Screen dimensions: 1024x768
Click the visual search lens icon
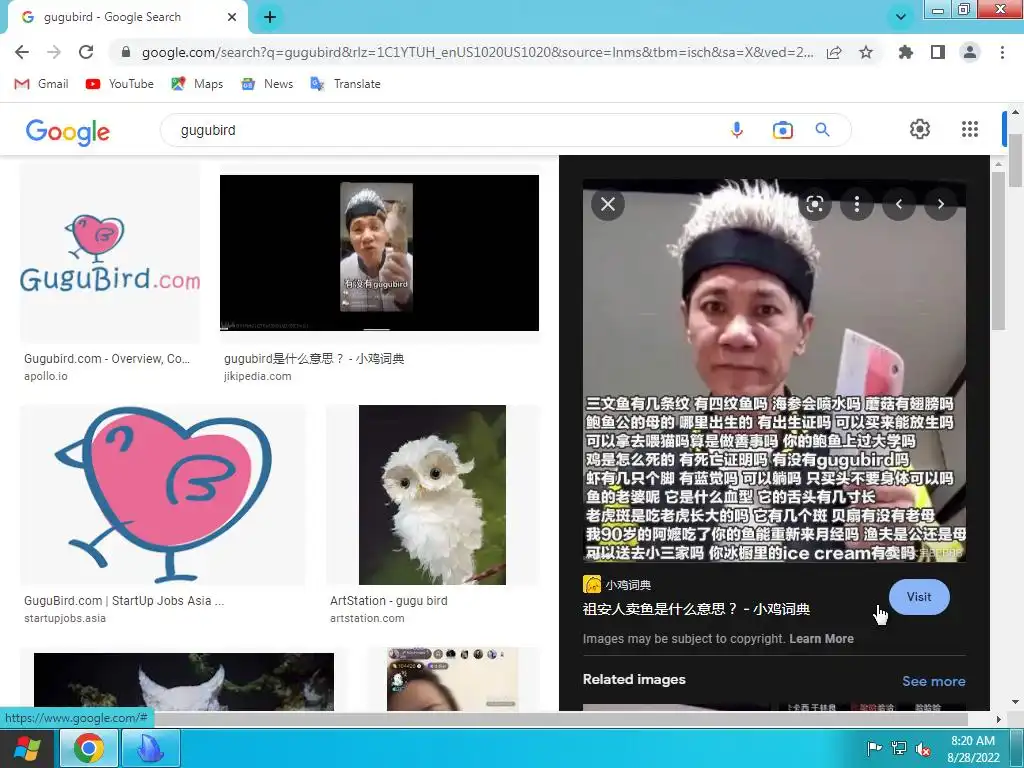click(x=815, y=204)
